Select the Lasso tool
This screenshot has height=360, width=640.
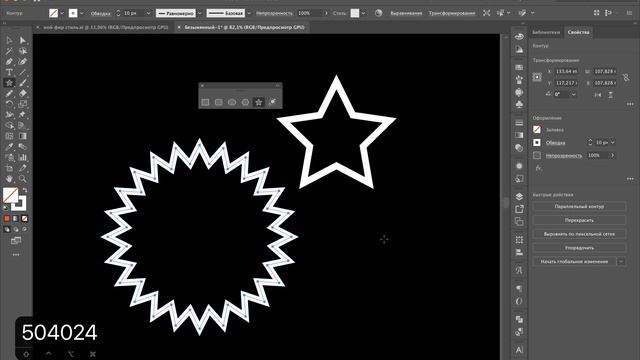(x=23, y=51)
